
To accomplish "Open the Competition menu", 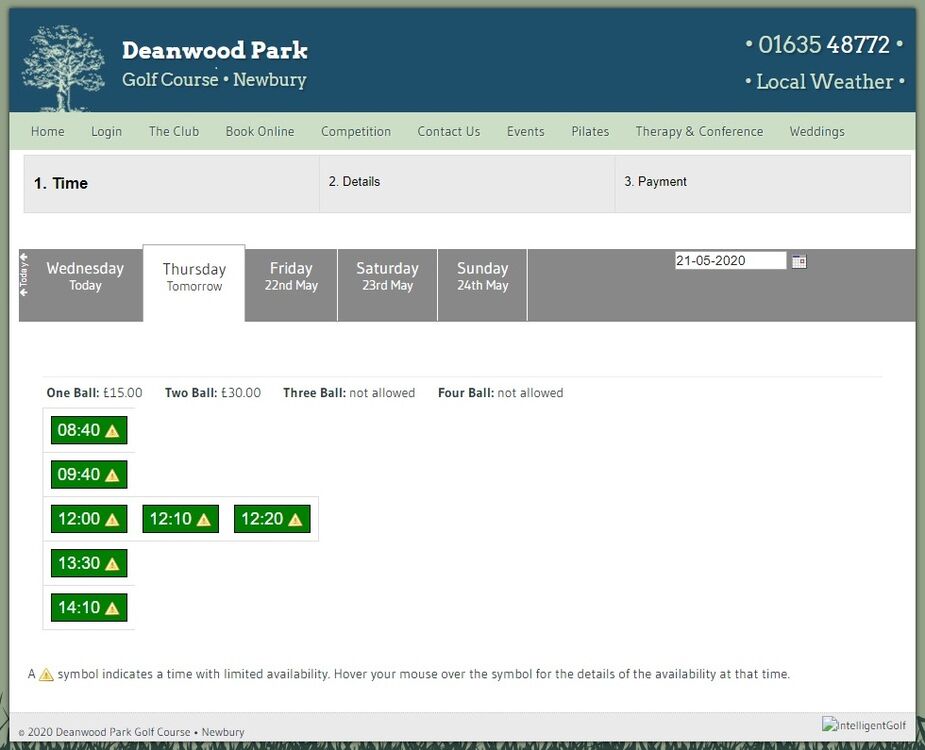I will point(356,131).
